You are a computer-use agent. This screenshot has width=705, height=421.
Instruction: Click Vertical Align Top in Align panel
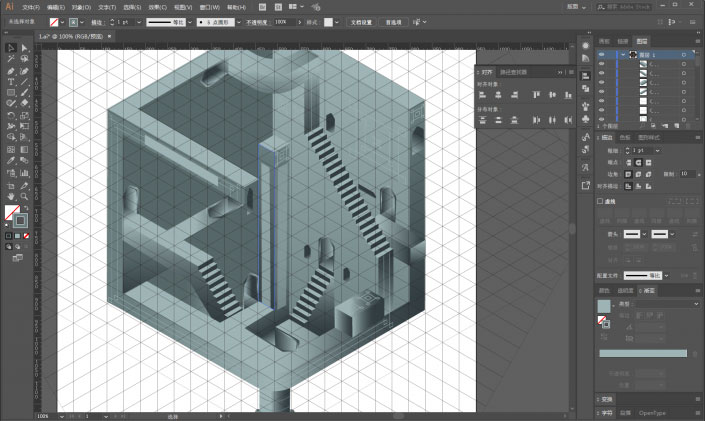click(x=536, y=95)
